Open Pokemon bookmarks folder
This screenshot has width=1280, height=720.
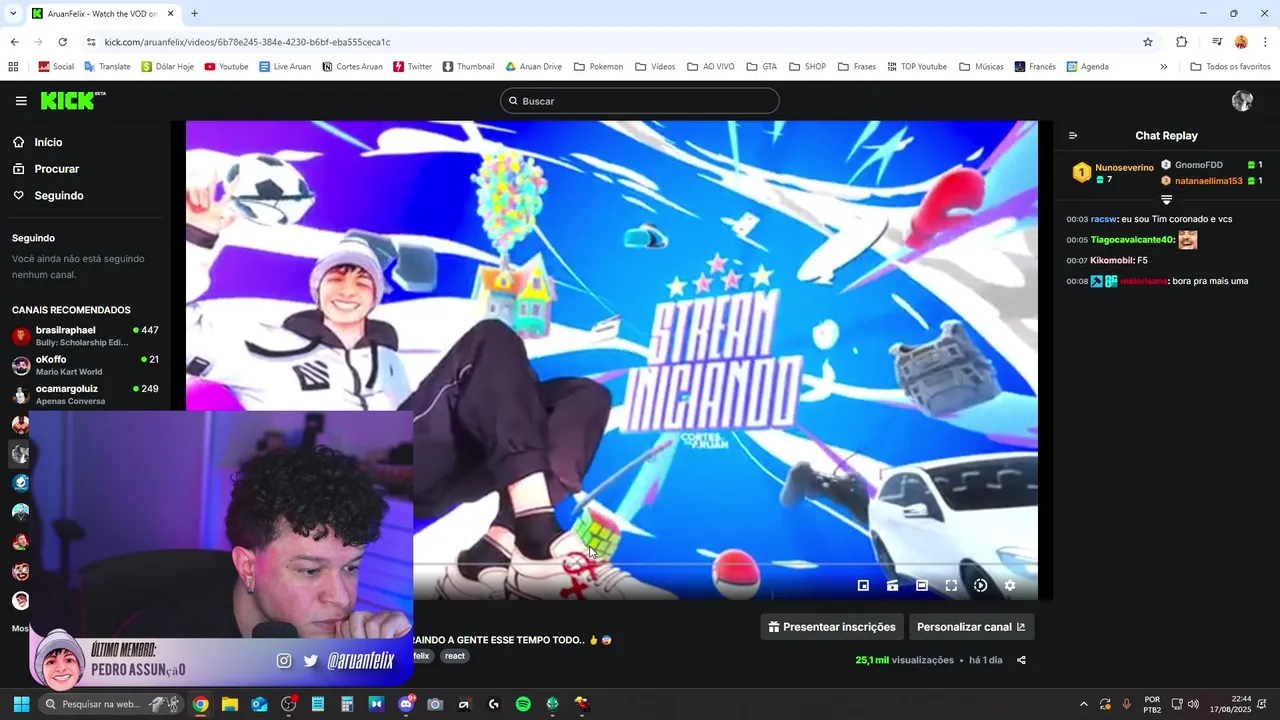coord(597,67)
